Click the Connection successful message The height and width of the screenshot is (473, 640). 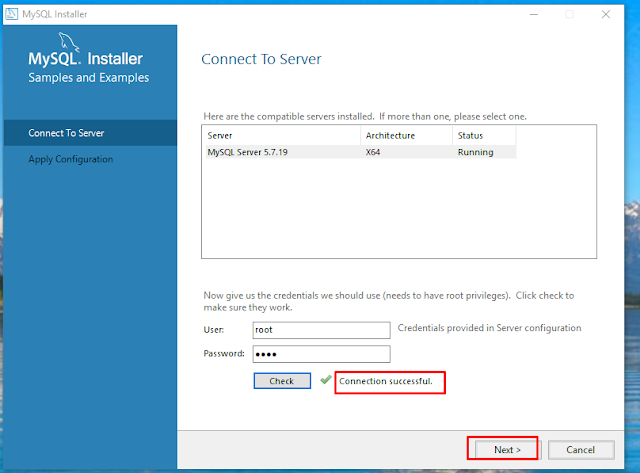385,381
